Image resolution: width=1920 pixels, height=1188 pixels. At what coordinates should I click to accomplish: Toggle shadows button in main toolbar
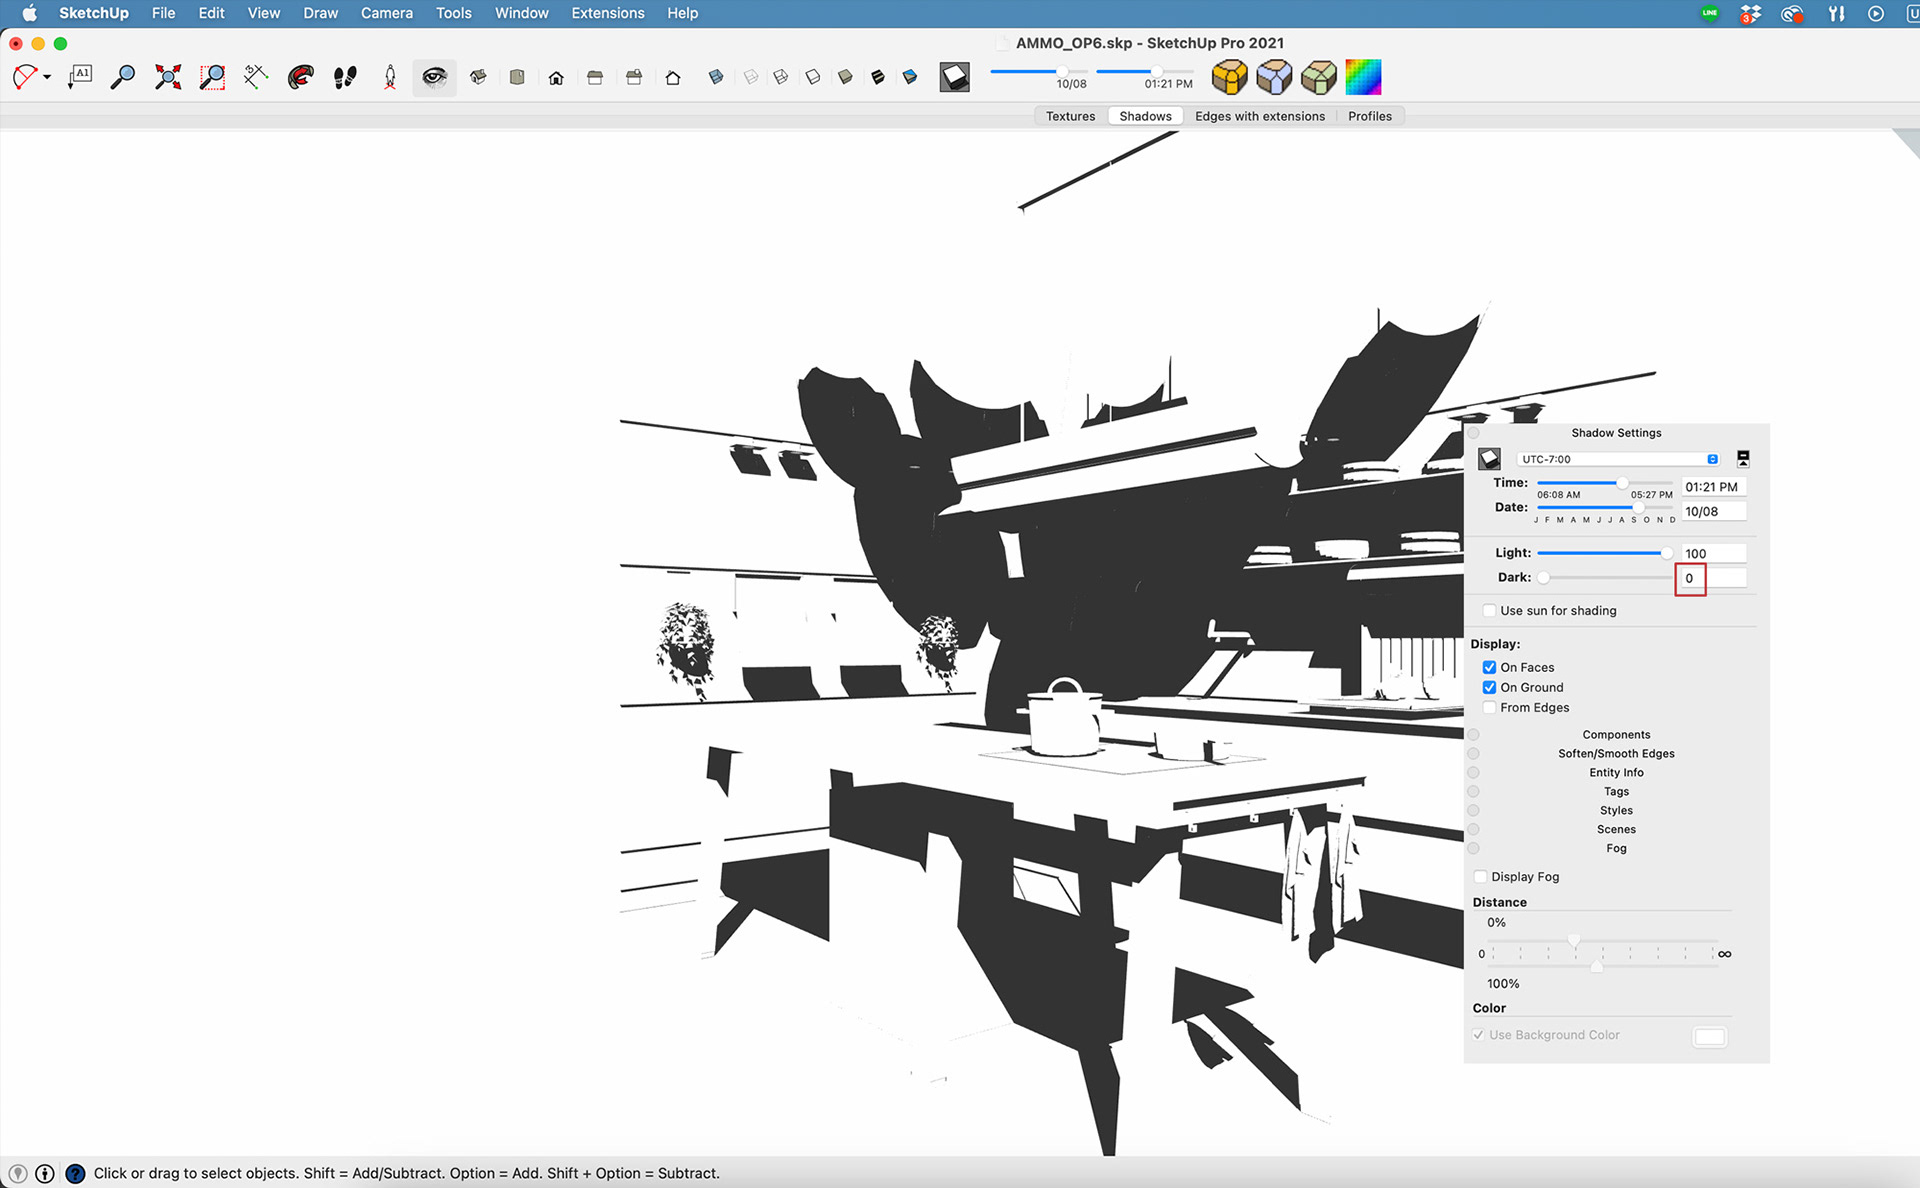point(954,77)
